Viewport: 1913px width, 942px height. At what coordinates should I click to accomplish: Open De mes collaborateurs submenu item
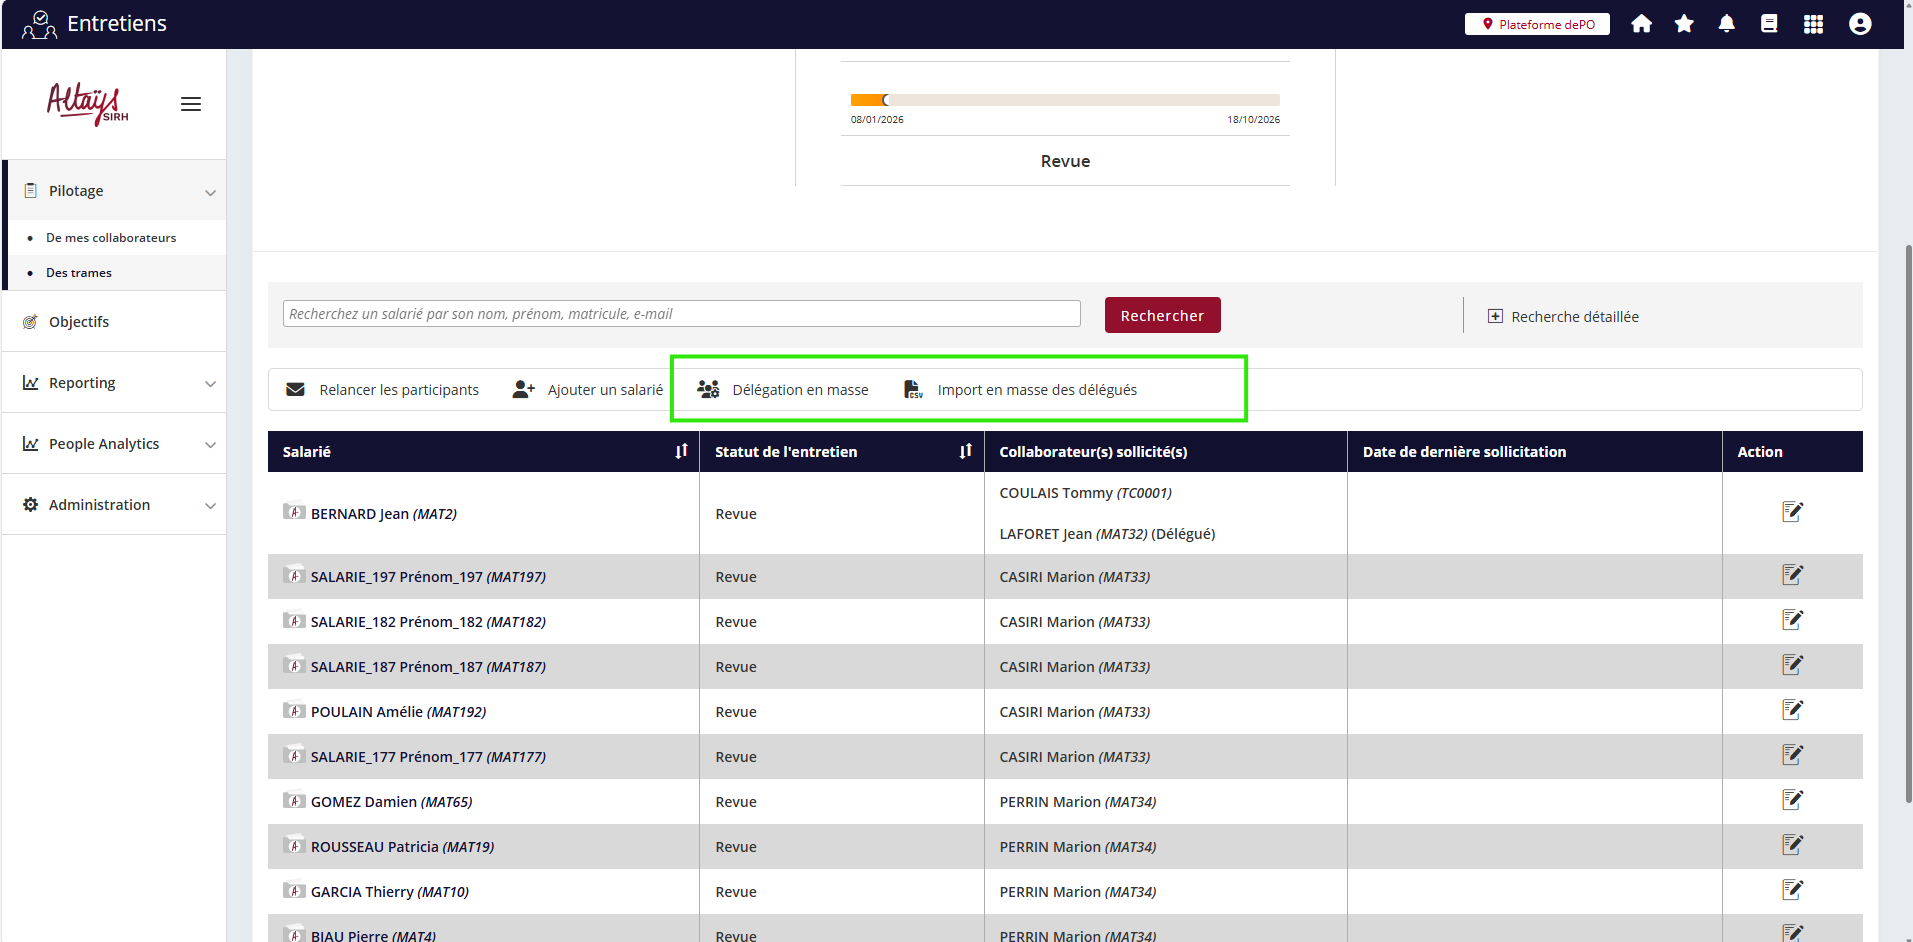pyautogui.click(x=111, y=238)
